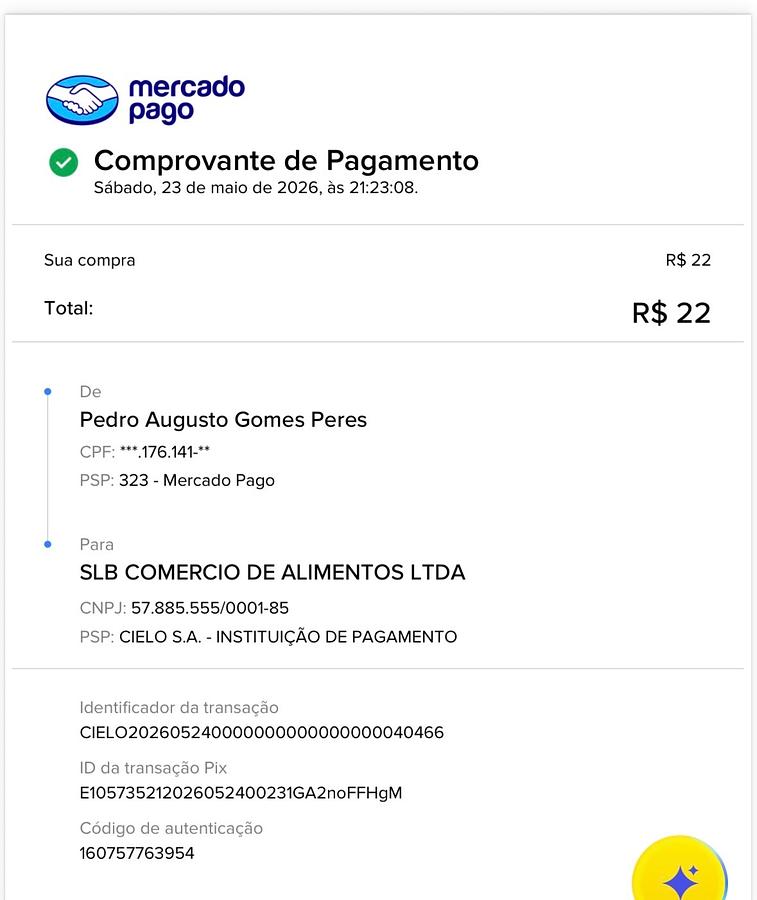Select the Pix transaction ID value

coord(241,793)
